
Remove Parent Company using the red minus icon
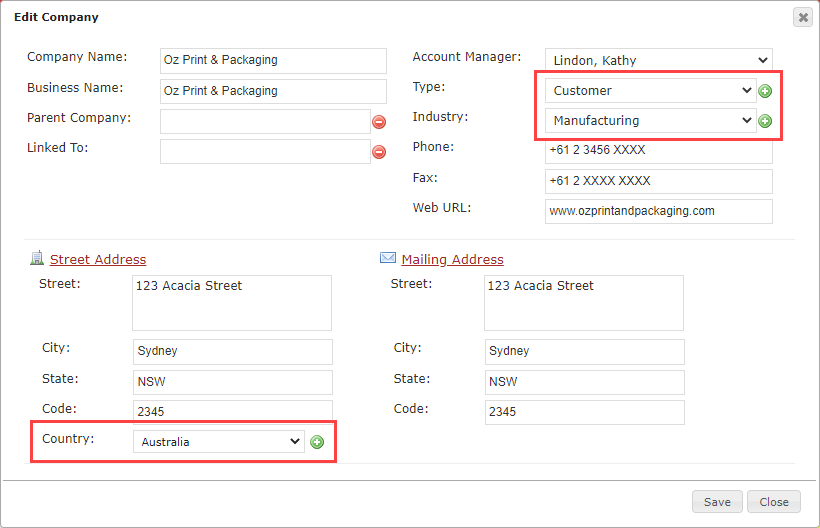click(379, 122)
